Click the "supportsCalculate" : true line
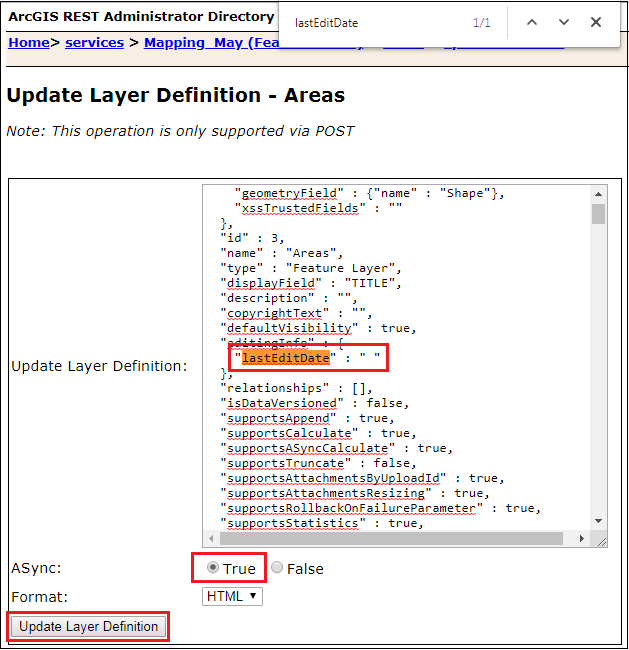 pyautogui.click(x=318, y=433)
